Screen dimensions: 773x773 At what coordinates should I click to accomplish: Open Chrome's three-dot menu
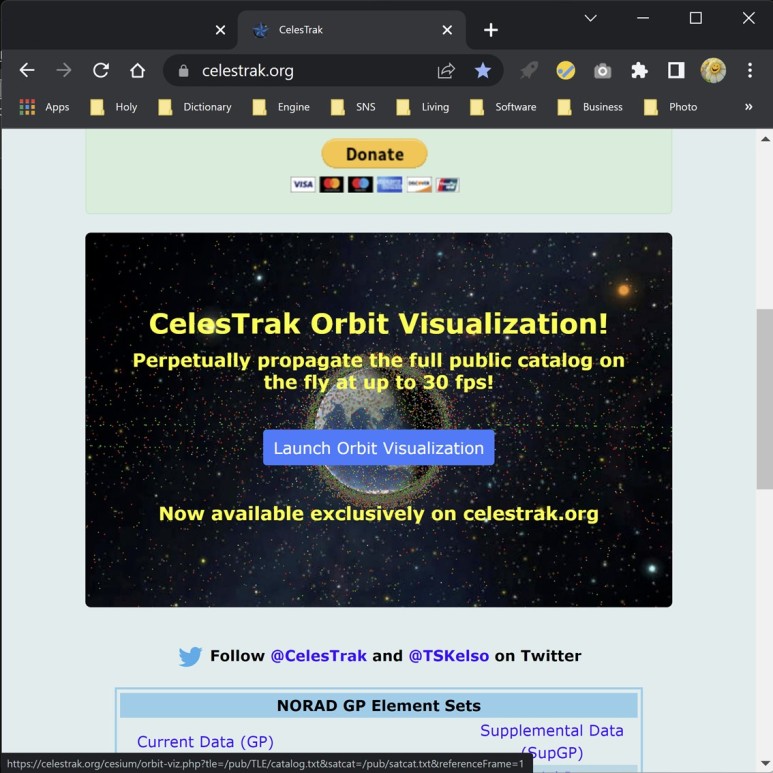click(749, 70)
